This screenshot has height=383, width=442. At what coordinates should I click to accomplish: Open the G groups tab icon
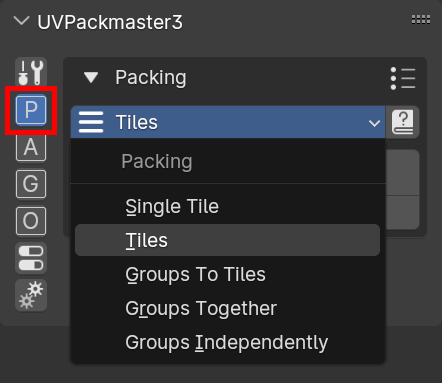pos(31,184)
